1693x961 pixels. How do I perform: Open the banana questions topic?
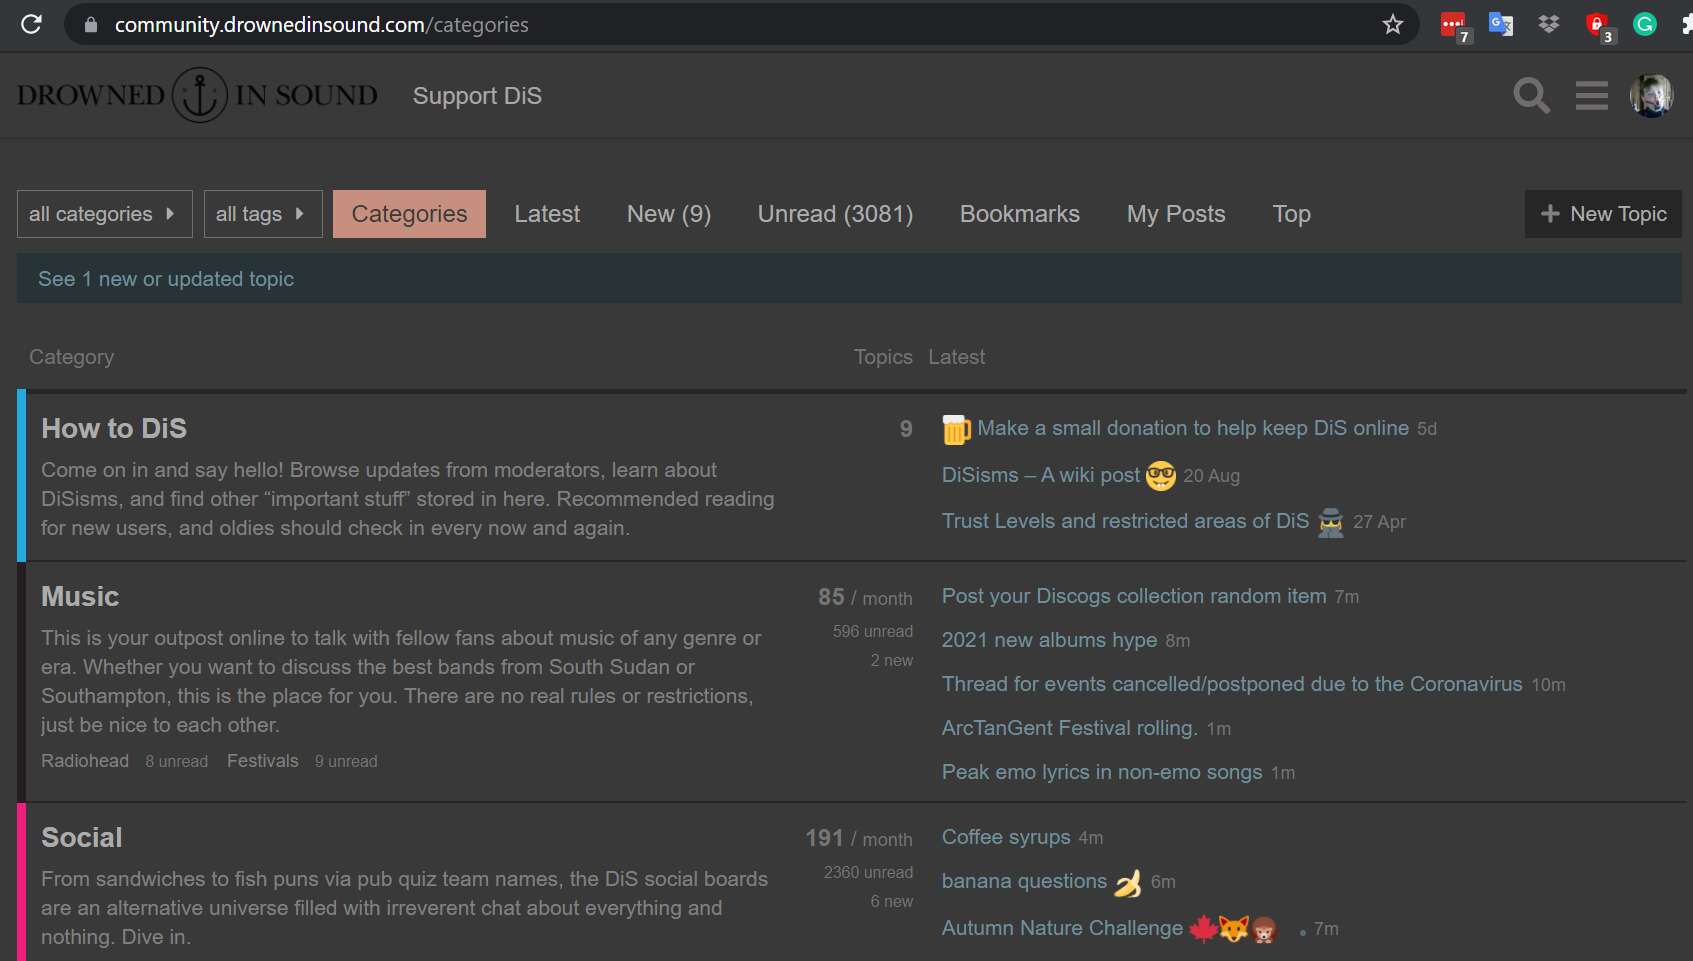tap(1024, 882)
